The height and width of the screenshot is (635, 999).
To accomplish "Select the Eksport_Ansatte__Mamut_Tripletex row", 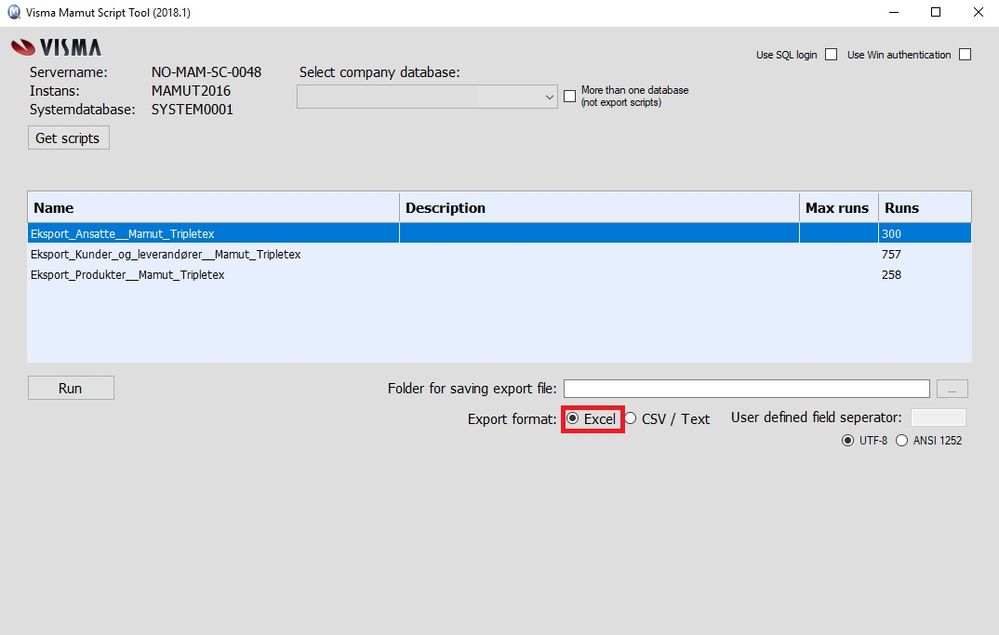I will tap(500, 233).
